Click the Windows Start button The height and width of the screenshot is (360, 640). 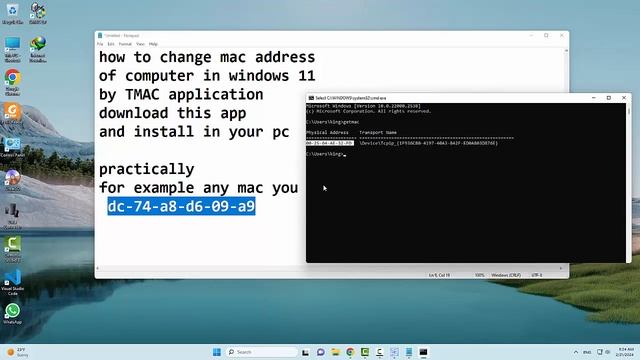tap(217, 352)
